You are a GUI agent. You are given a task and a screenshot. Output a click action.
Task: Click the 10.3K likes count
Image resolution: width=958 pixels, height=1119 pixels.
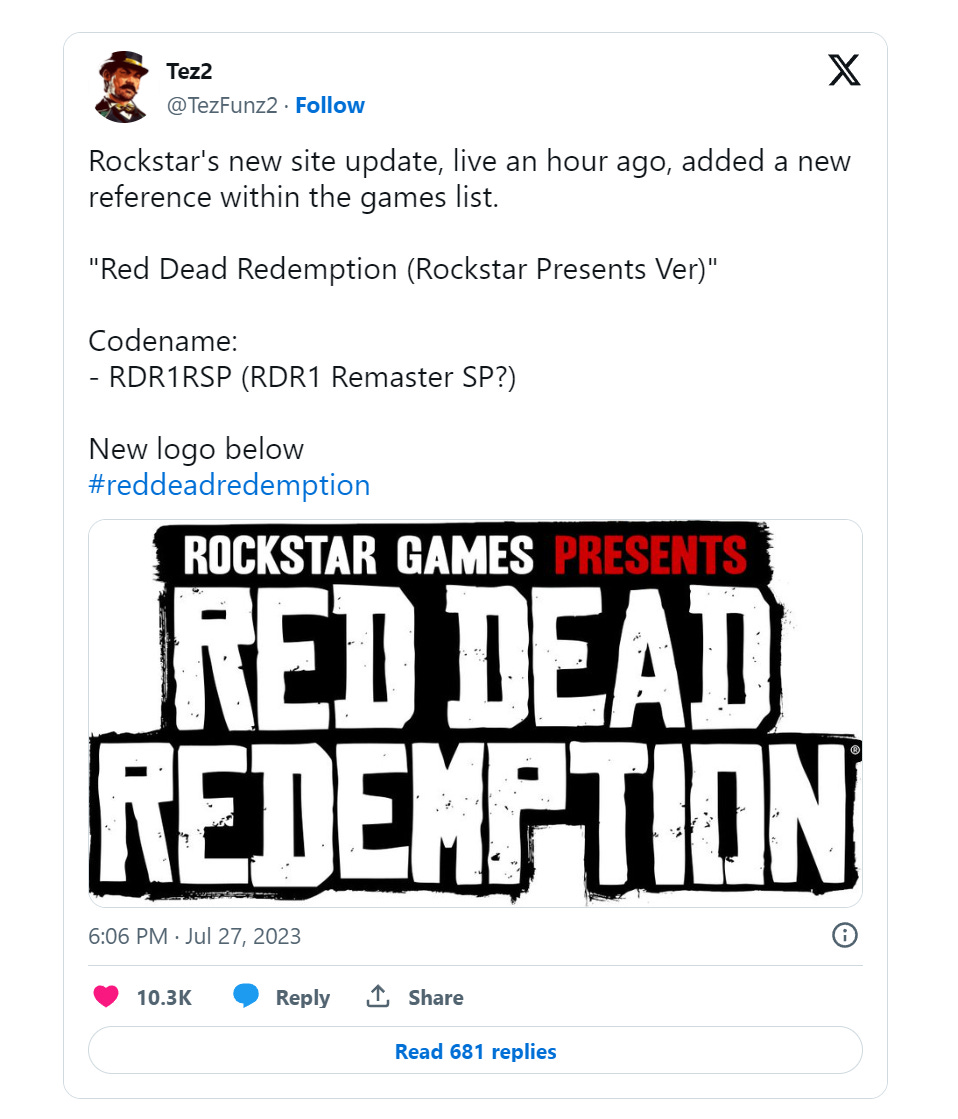click(x=164, y=997)
